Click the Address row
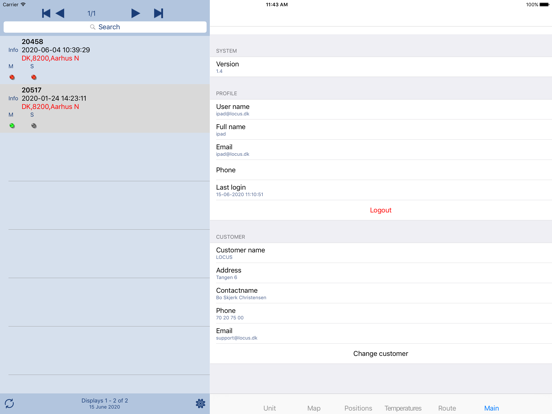 click(x=381, y=273)
